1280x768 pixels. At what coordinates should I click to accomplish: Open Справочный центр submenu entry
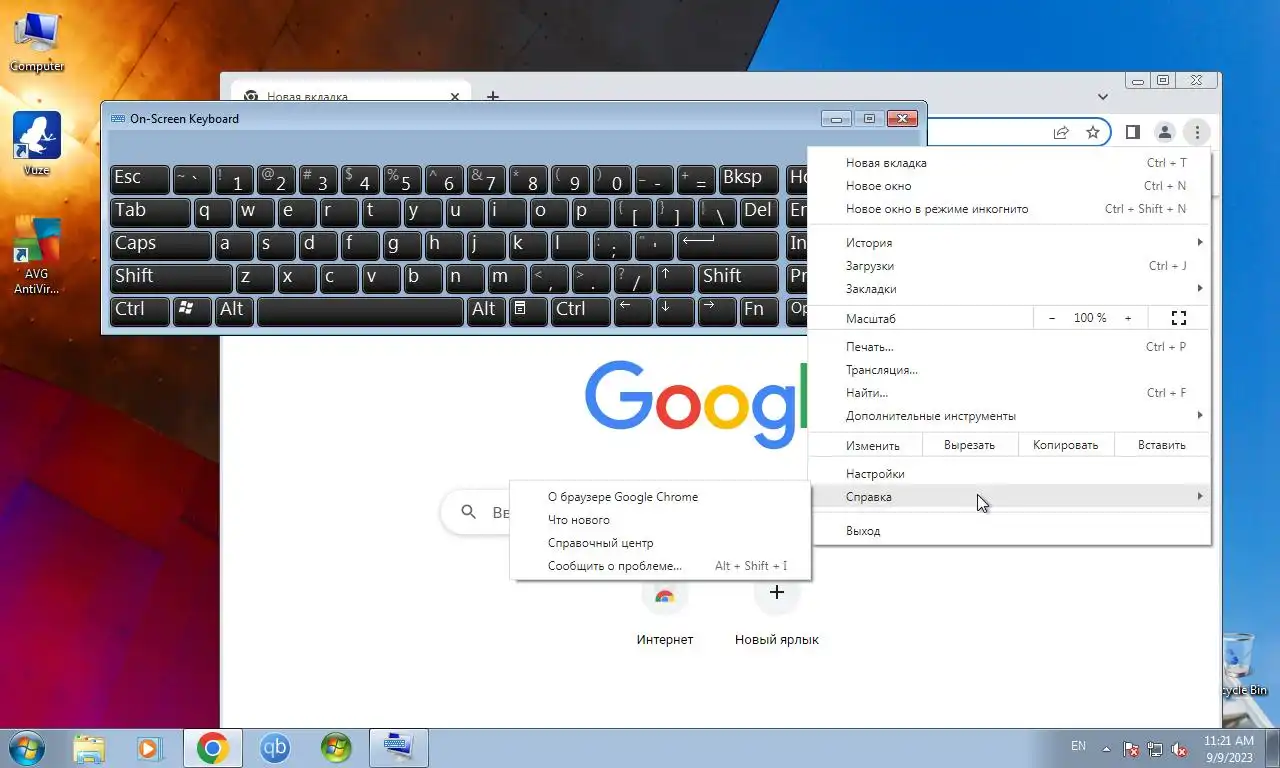pyautogui.click(x=660, y=543)
